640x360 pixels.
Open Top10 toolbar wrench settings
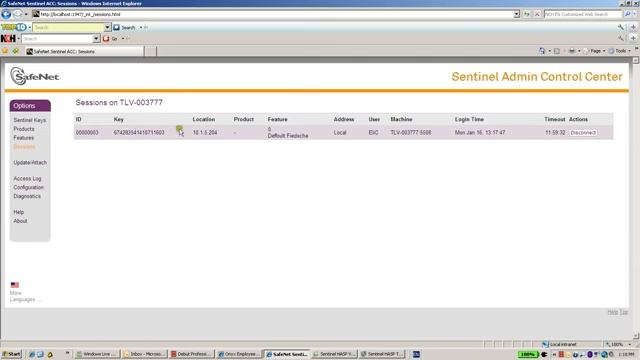(x=621, y=27)
